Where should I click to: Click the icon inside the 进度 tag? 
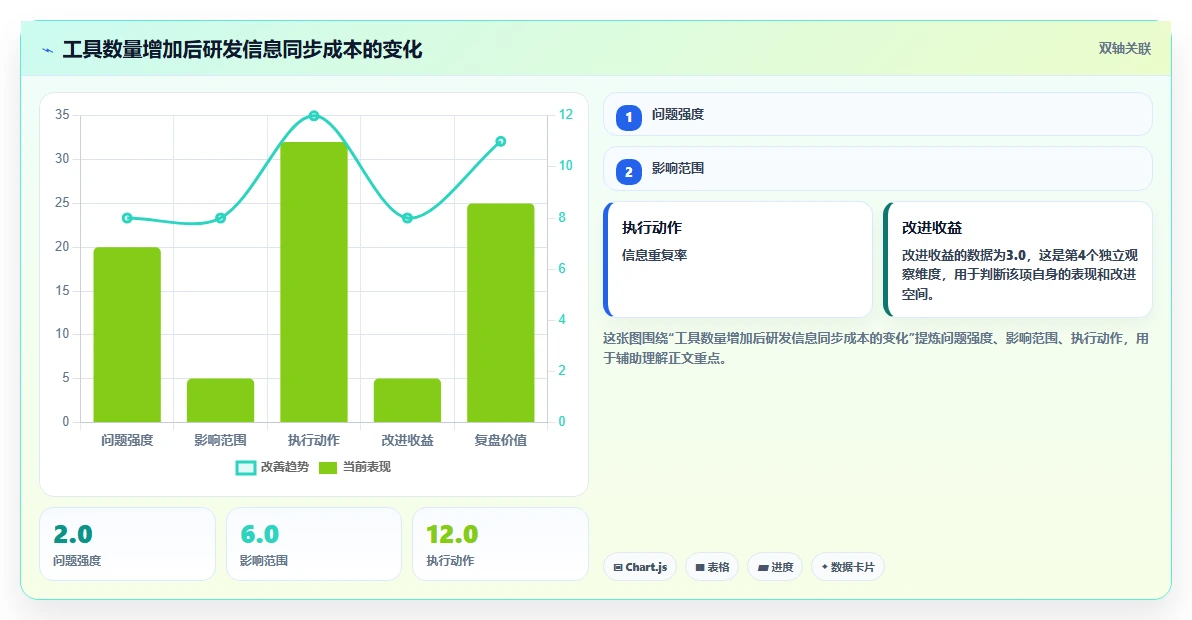point(762,568)
